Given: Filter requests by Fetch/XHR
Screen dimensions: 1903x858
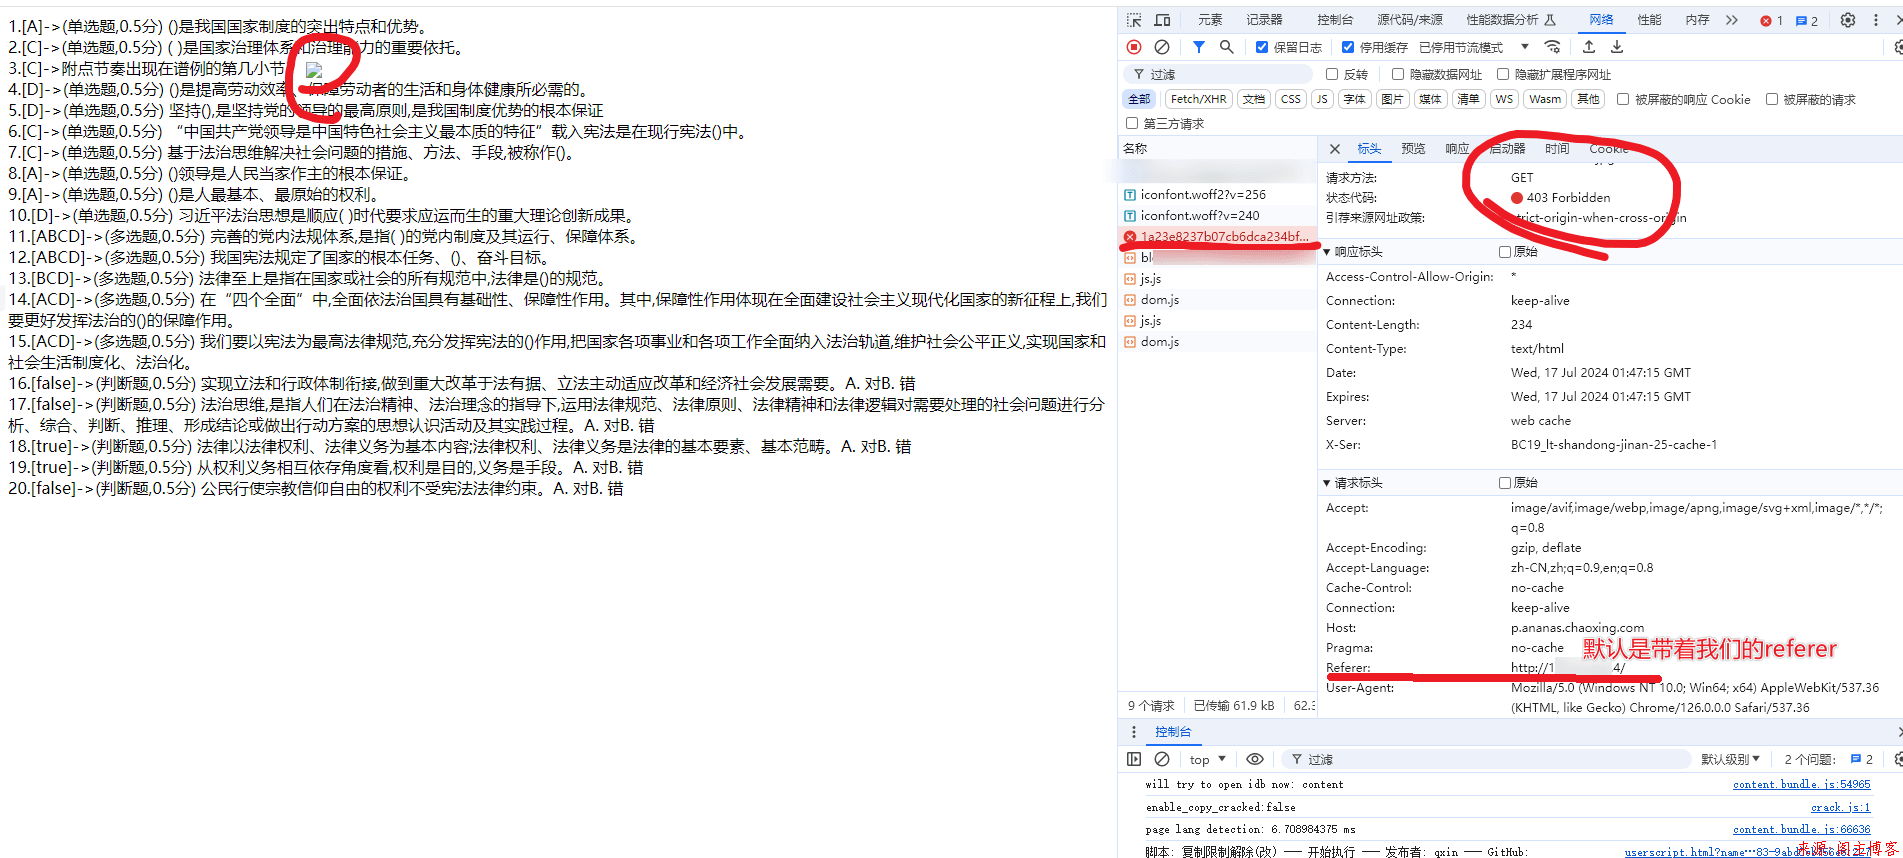Looking at the screenshot, I should pos(1198,99).
